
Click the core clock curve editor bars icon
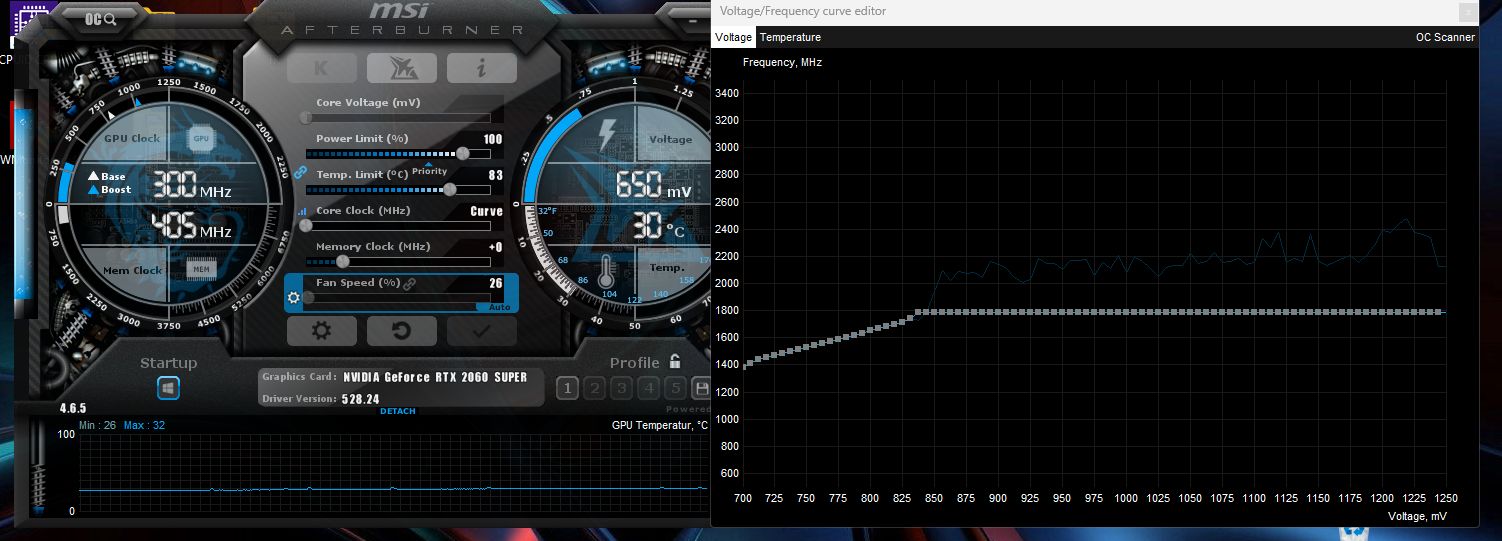click(302, 211)
